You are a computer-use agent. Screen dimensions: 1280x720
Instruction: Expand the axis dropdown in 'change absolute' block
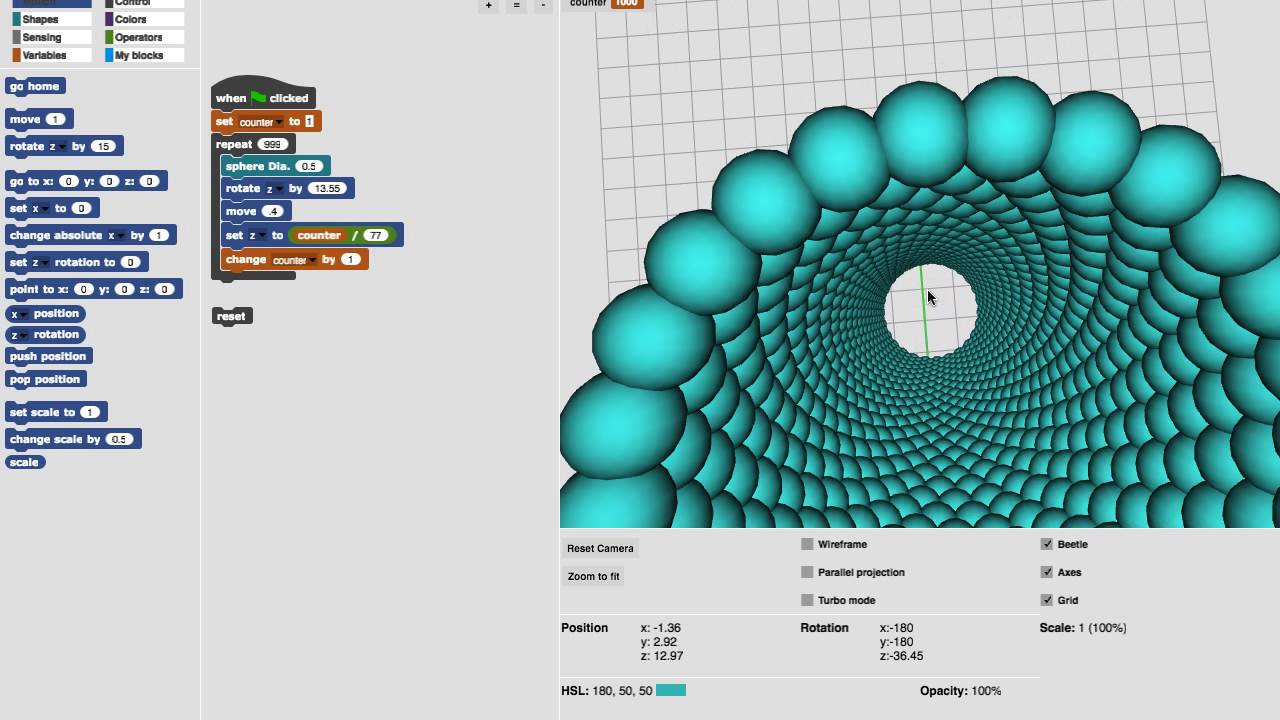pyautogui.click(x=122, y=236)
